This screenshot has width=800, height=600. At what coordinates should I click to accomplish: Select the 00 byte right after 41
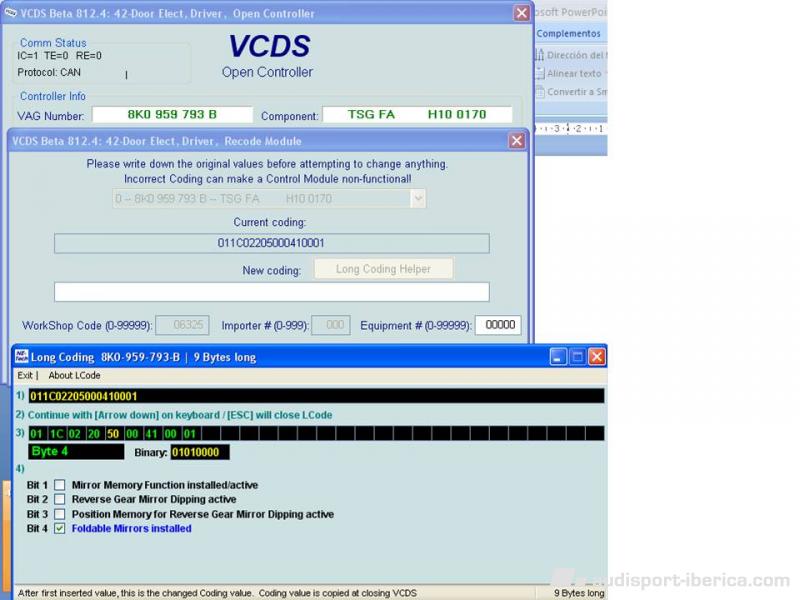pos(170,434)
